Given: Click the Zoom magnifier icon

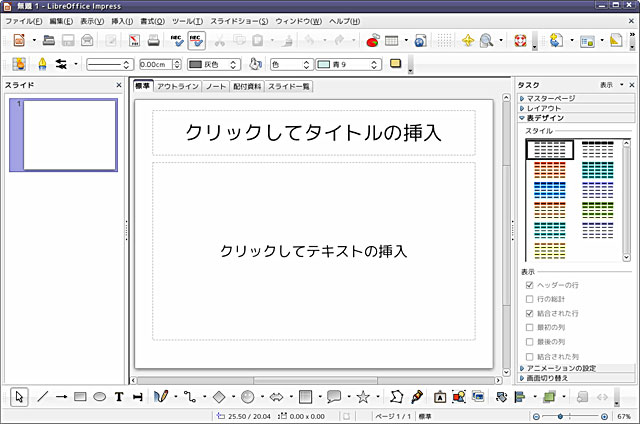Looking at the screenshot, I should 486,40.
